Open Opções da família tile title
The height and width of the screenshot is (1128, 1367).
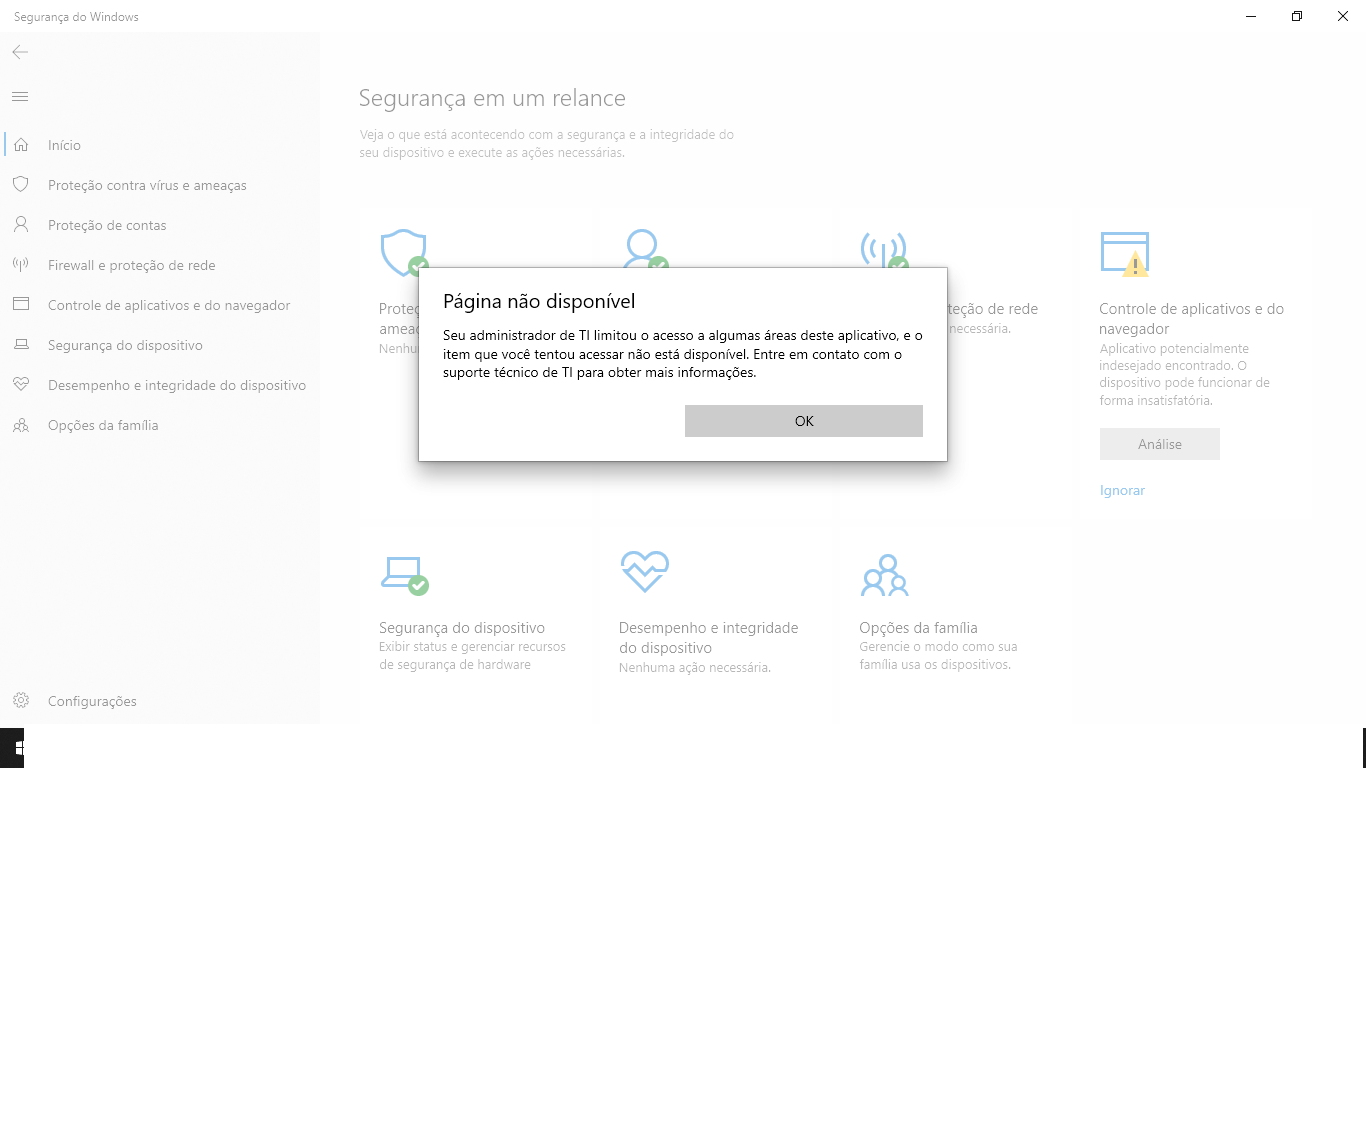pyautogui.click(x=918, y=628)
